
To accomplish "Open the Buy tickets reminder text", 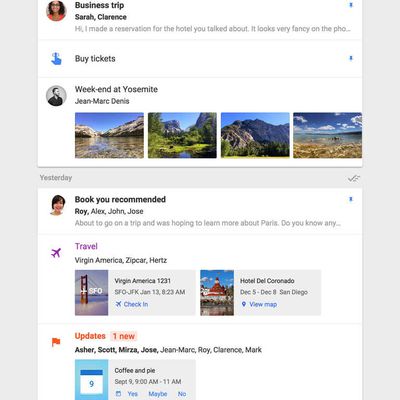I will [x=95, y=59].
